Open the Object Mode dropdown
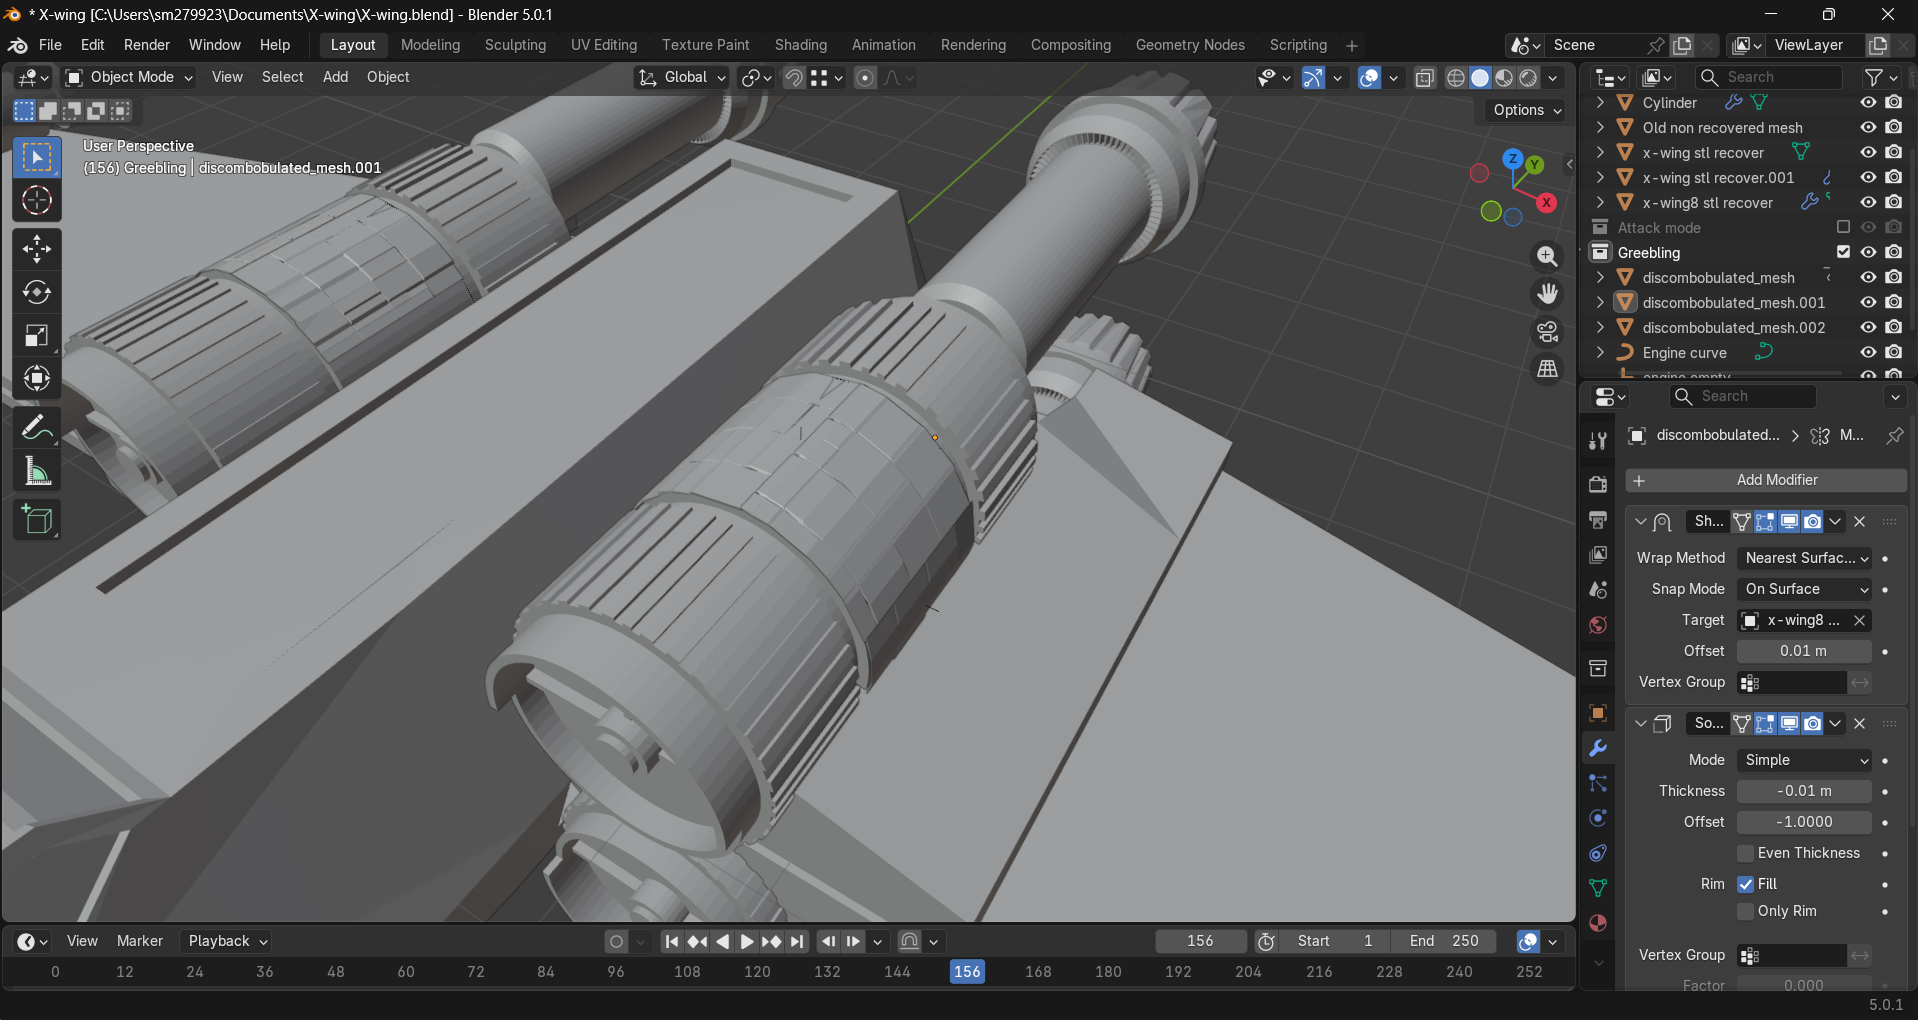 (129, 77)
